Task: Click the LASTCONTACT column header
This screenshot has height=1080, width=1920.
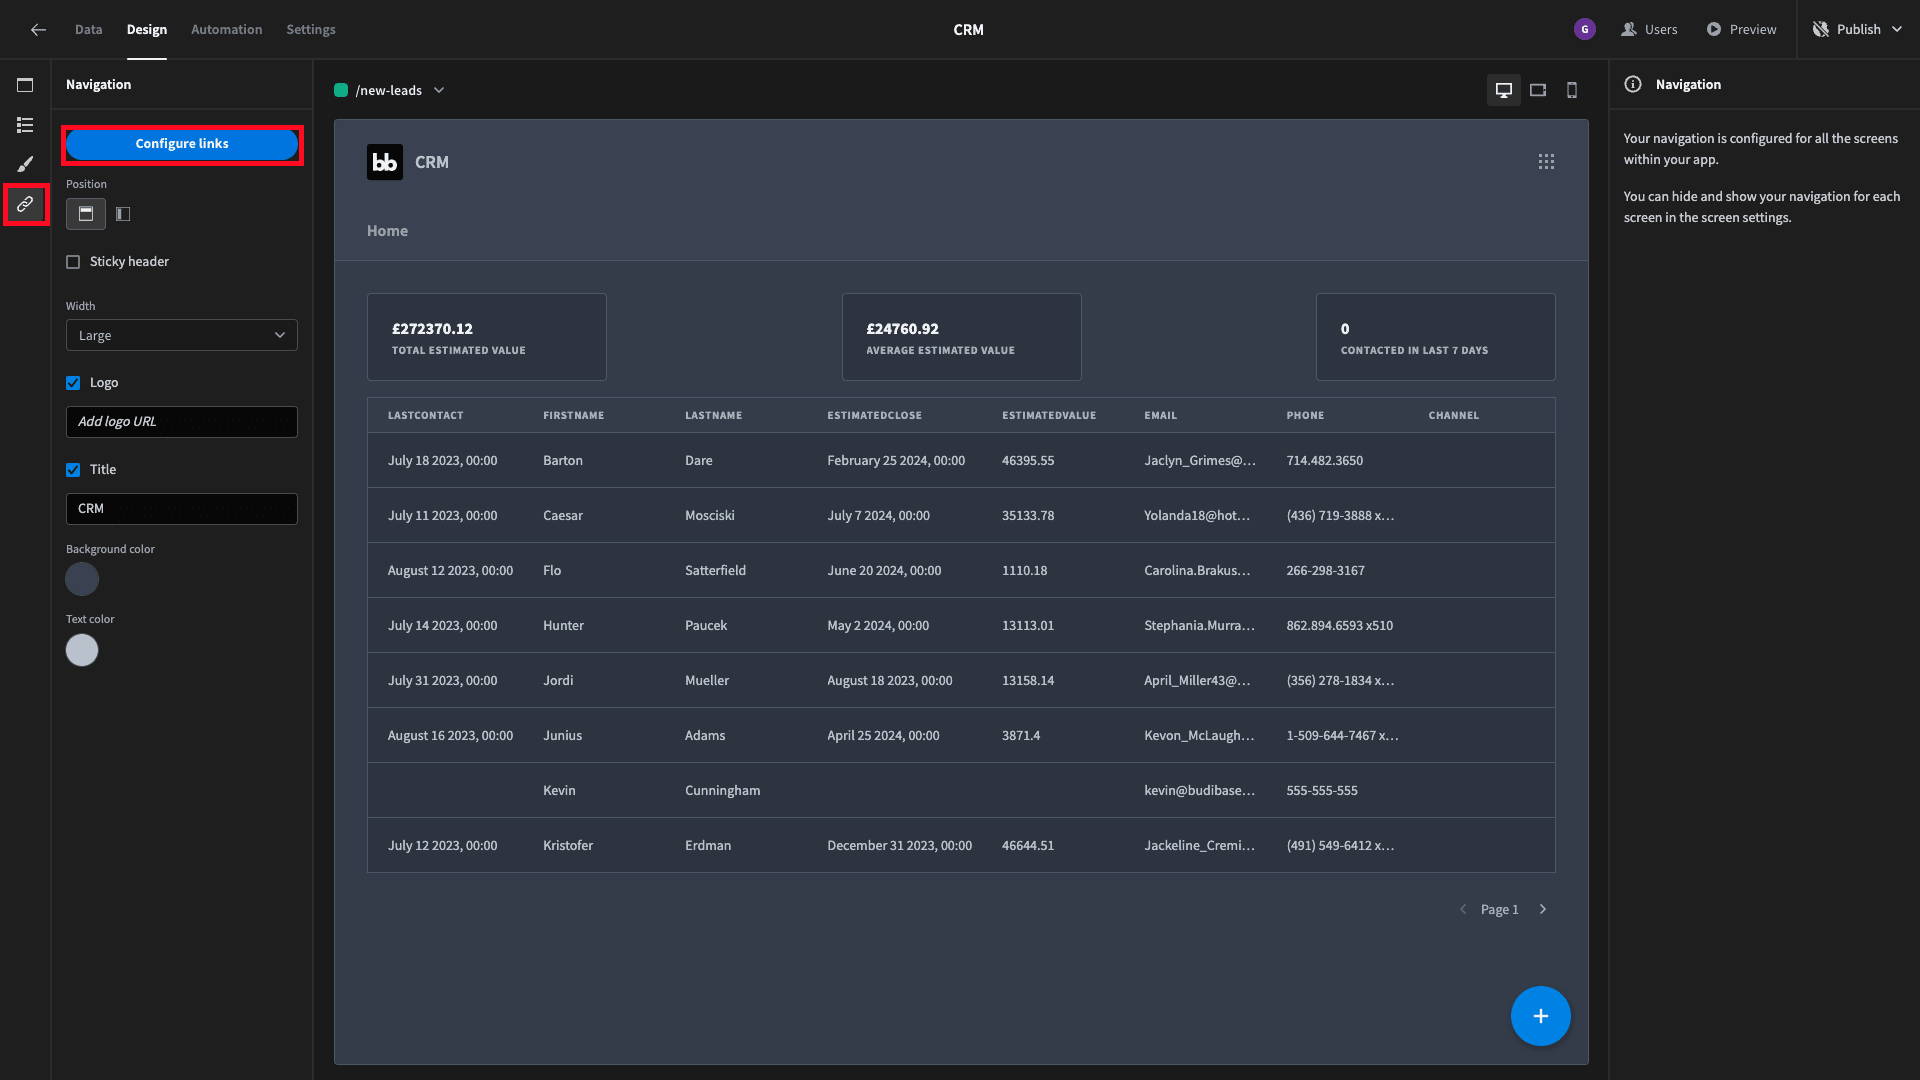Action: (x=425, y=416)
